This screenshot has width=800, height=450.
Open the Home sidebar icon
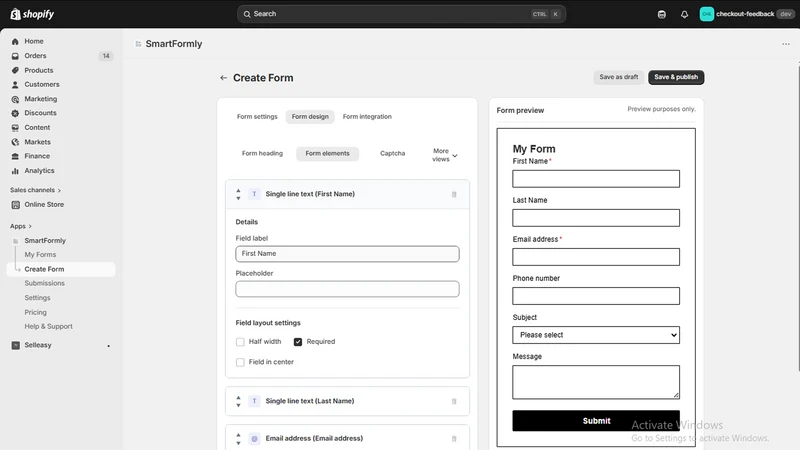click(15, 41)
